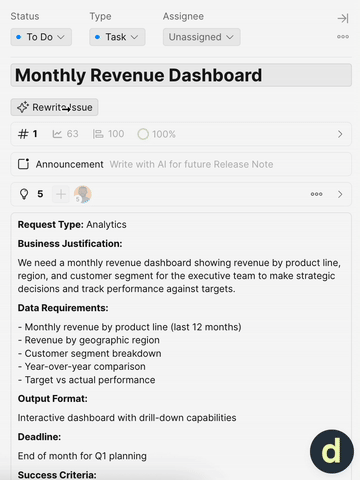Click the Monthly Revenue Dashboard title field
Image resolution: width=360 pixels, height=480 pixels.
[x=181, y=75]
